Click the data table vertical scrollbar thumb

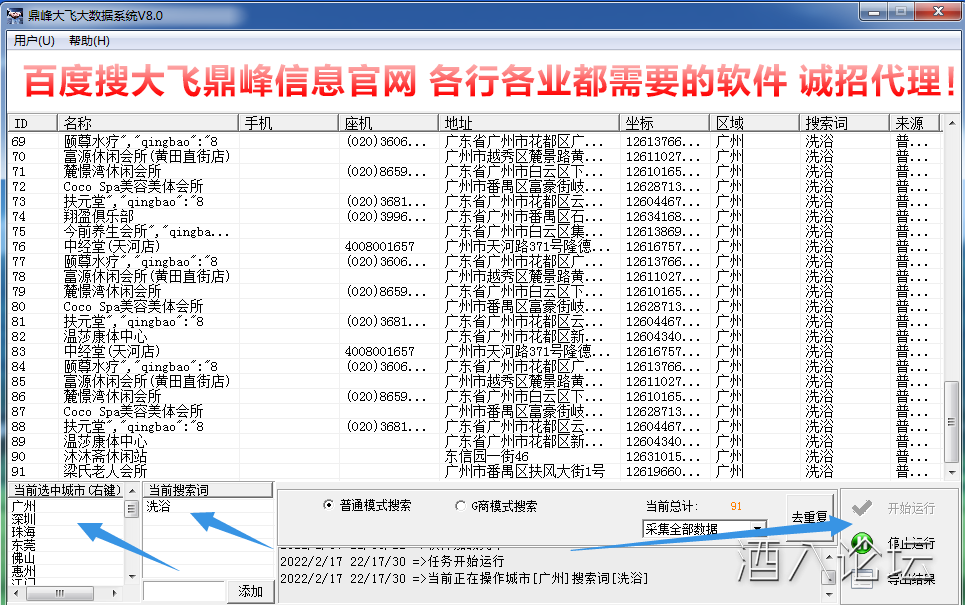click(951, 421)
